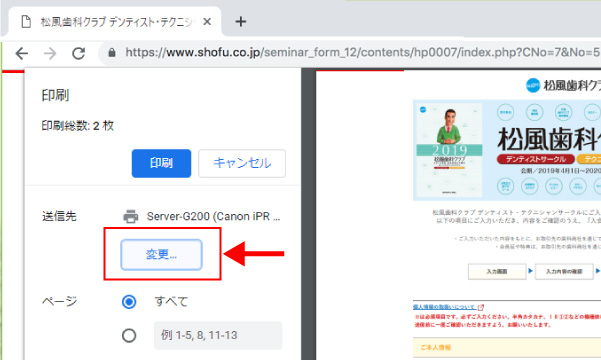Click the 送信先 label
Screen dimensions: 601x360
pos(59,217)
